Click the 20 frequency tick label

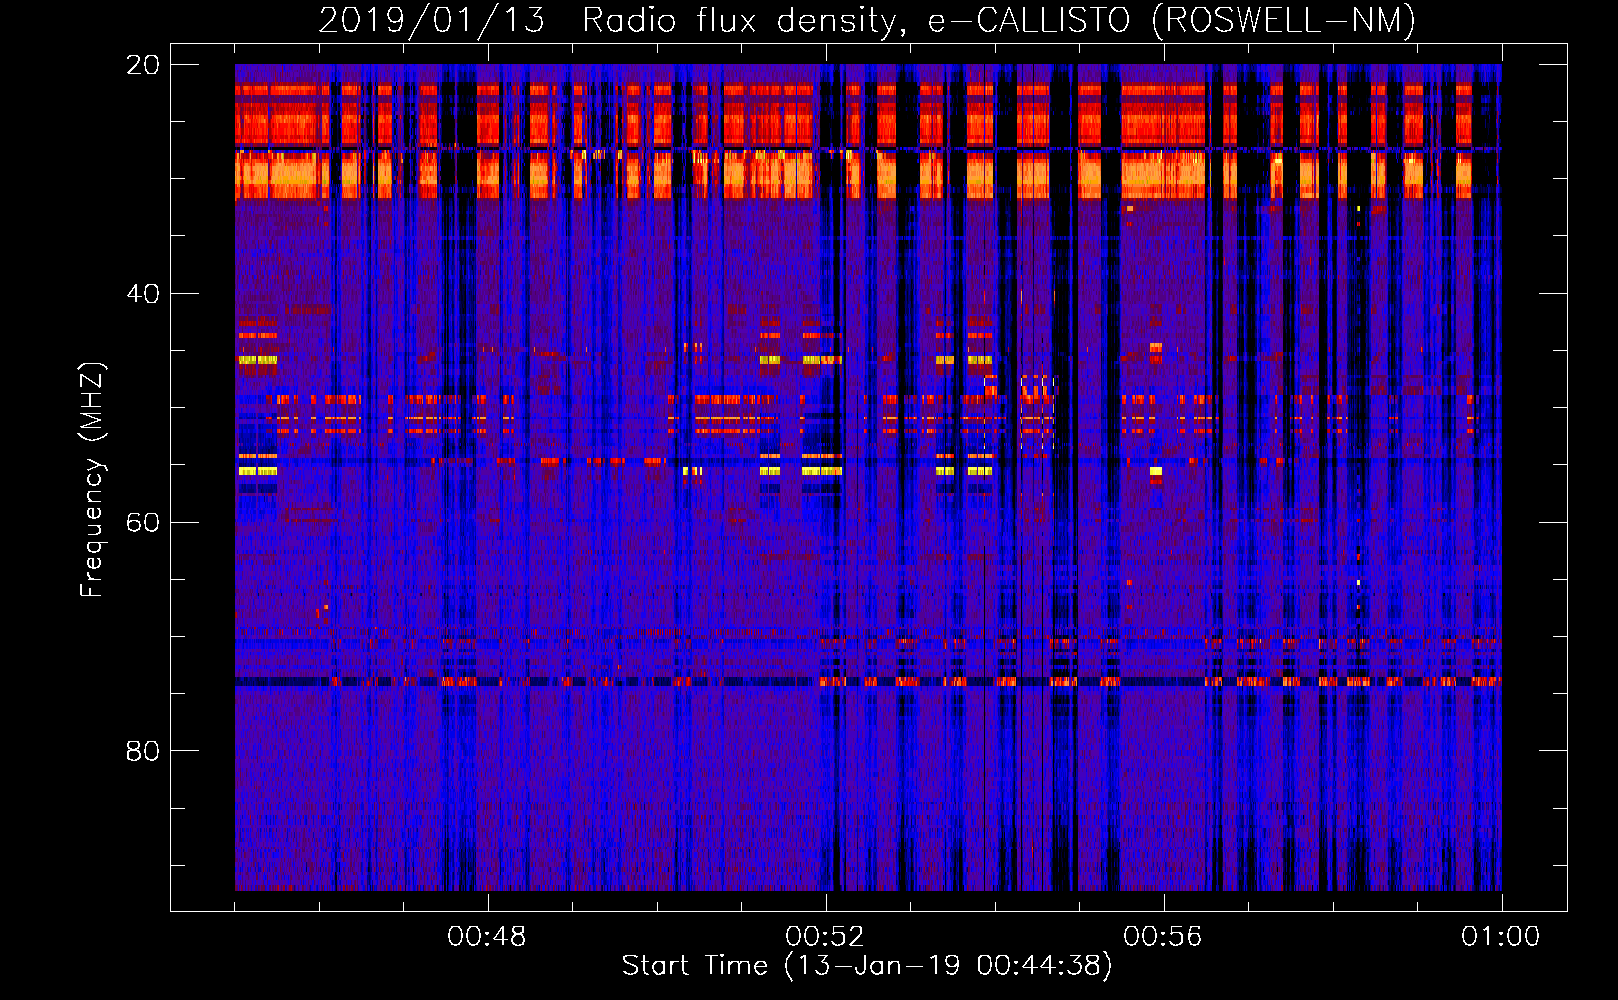point(143,65)
